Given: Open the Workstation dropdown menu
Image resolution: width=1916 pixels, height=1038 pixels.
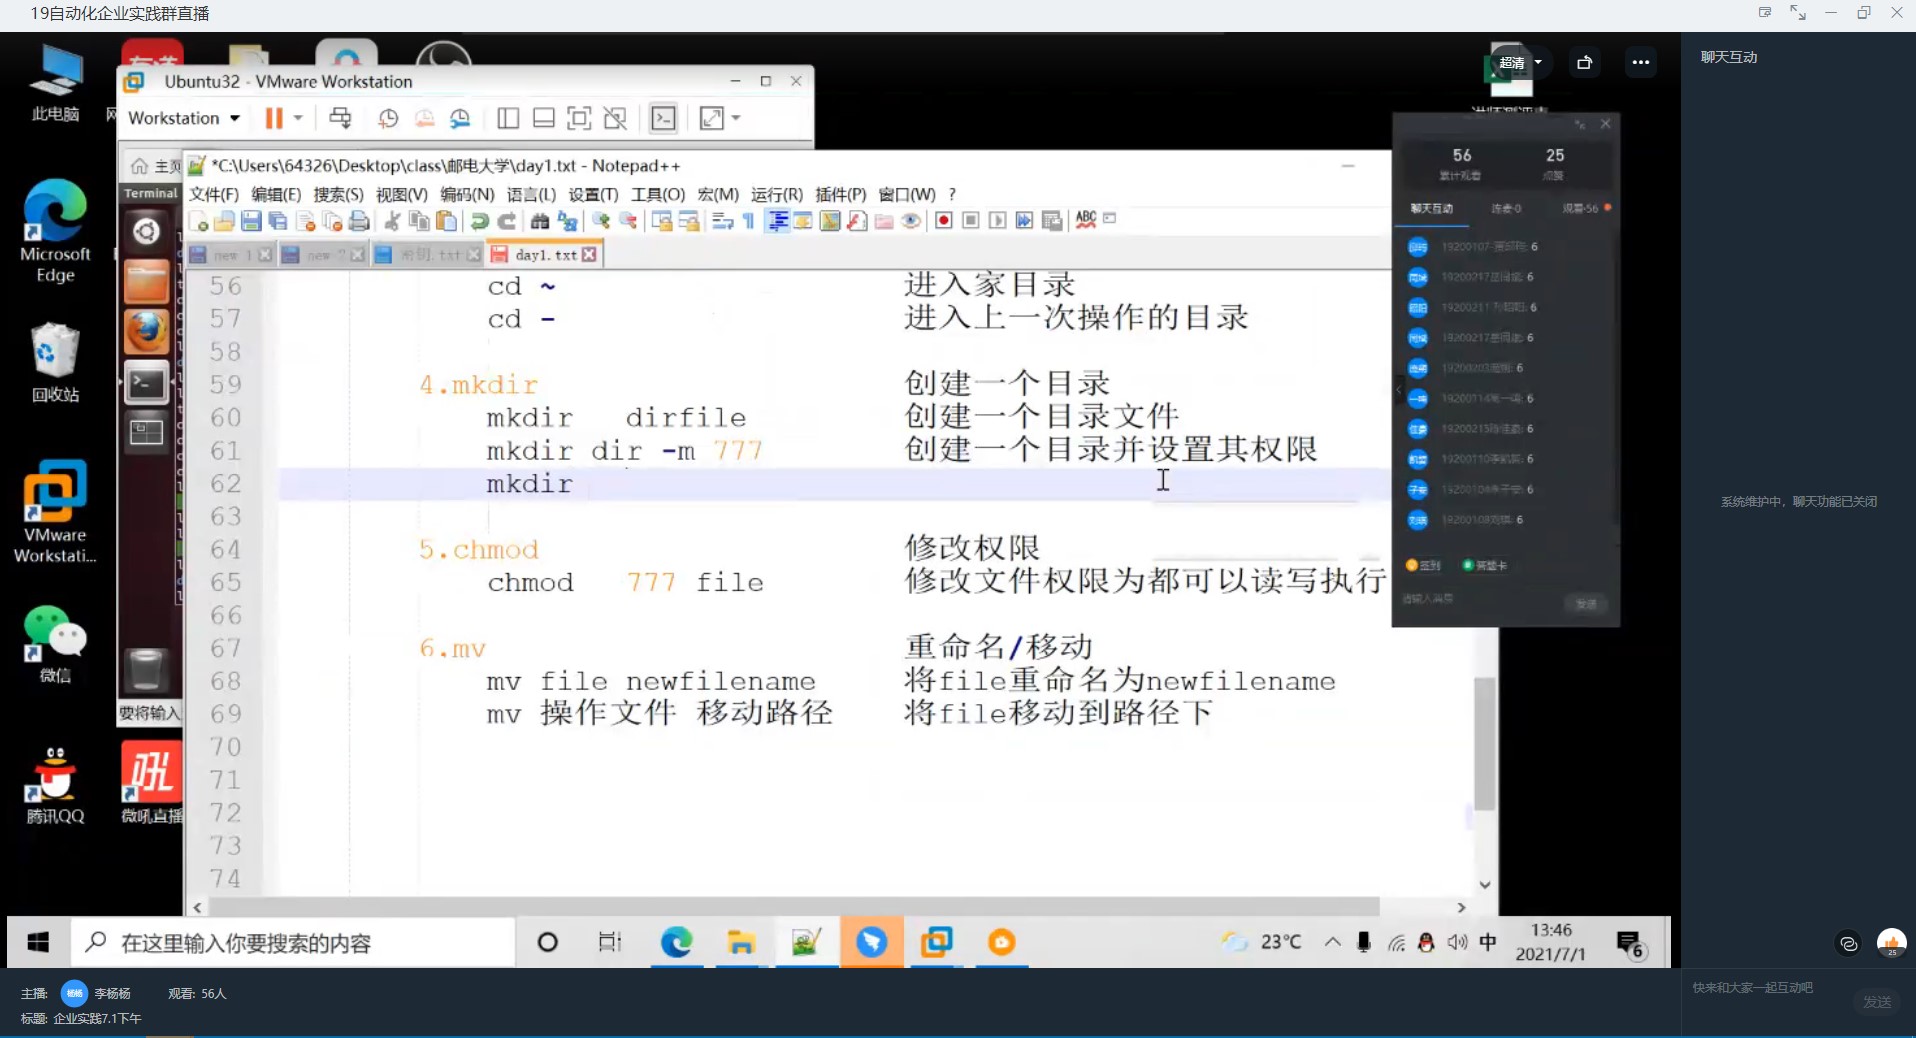Looking at the screenshot, I should (184, 119).
